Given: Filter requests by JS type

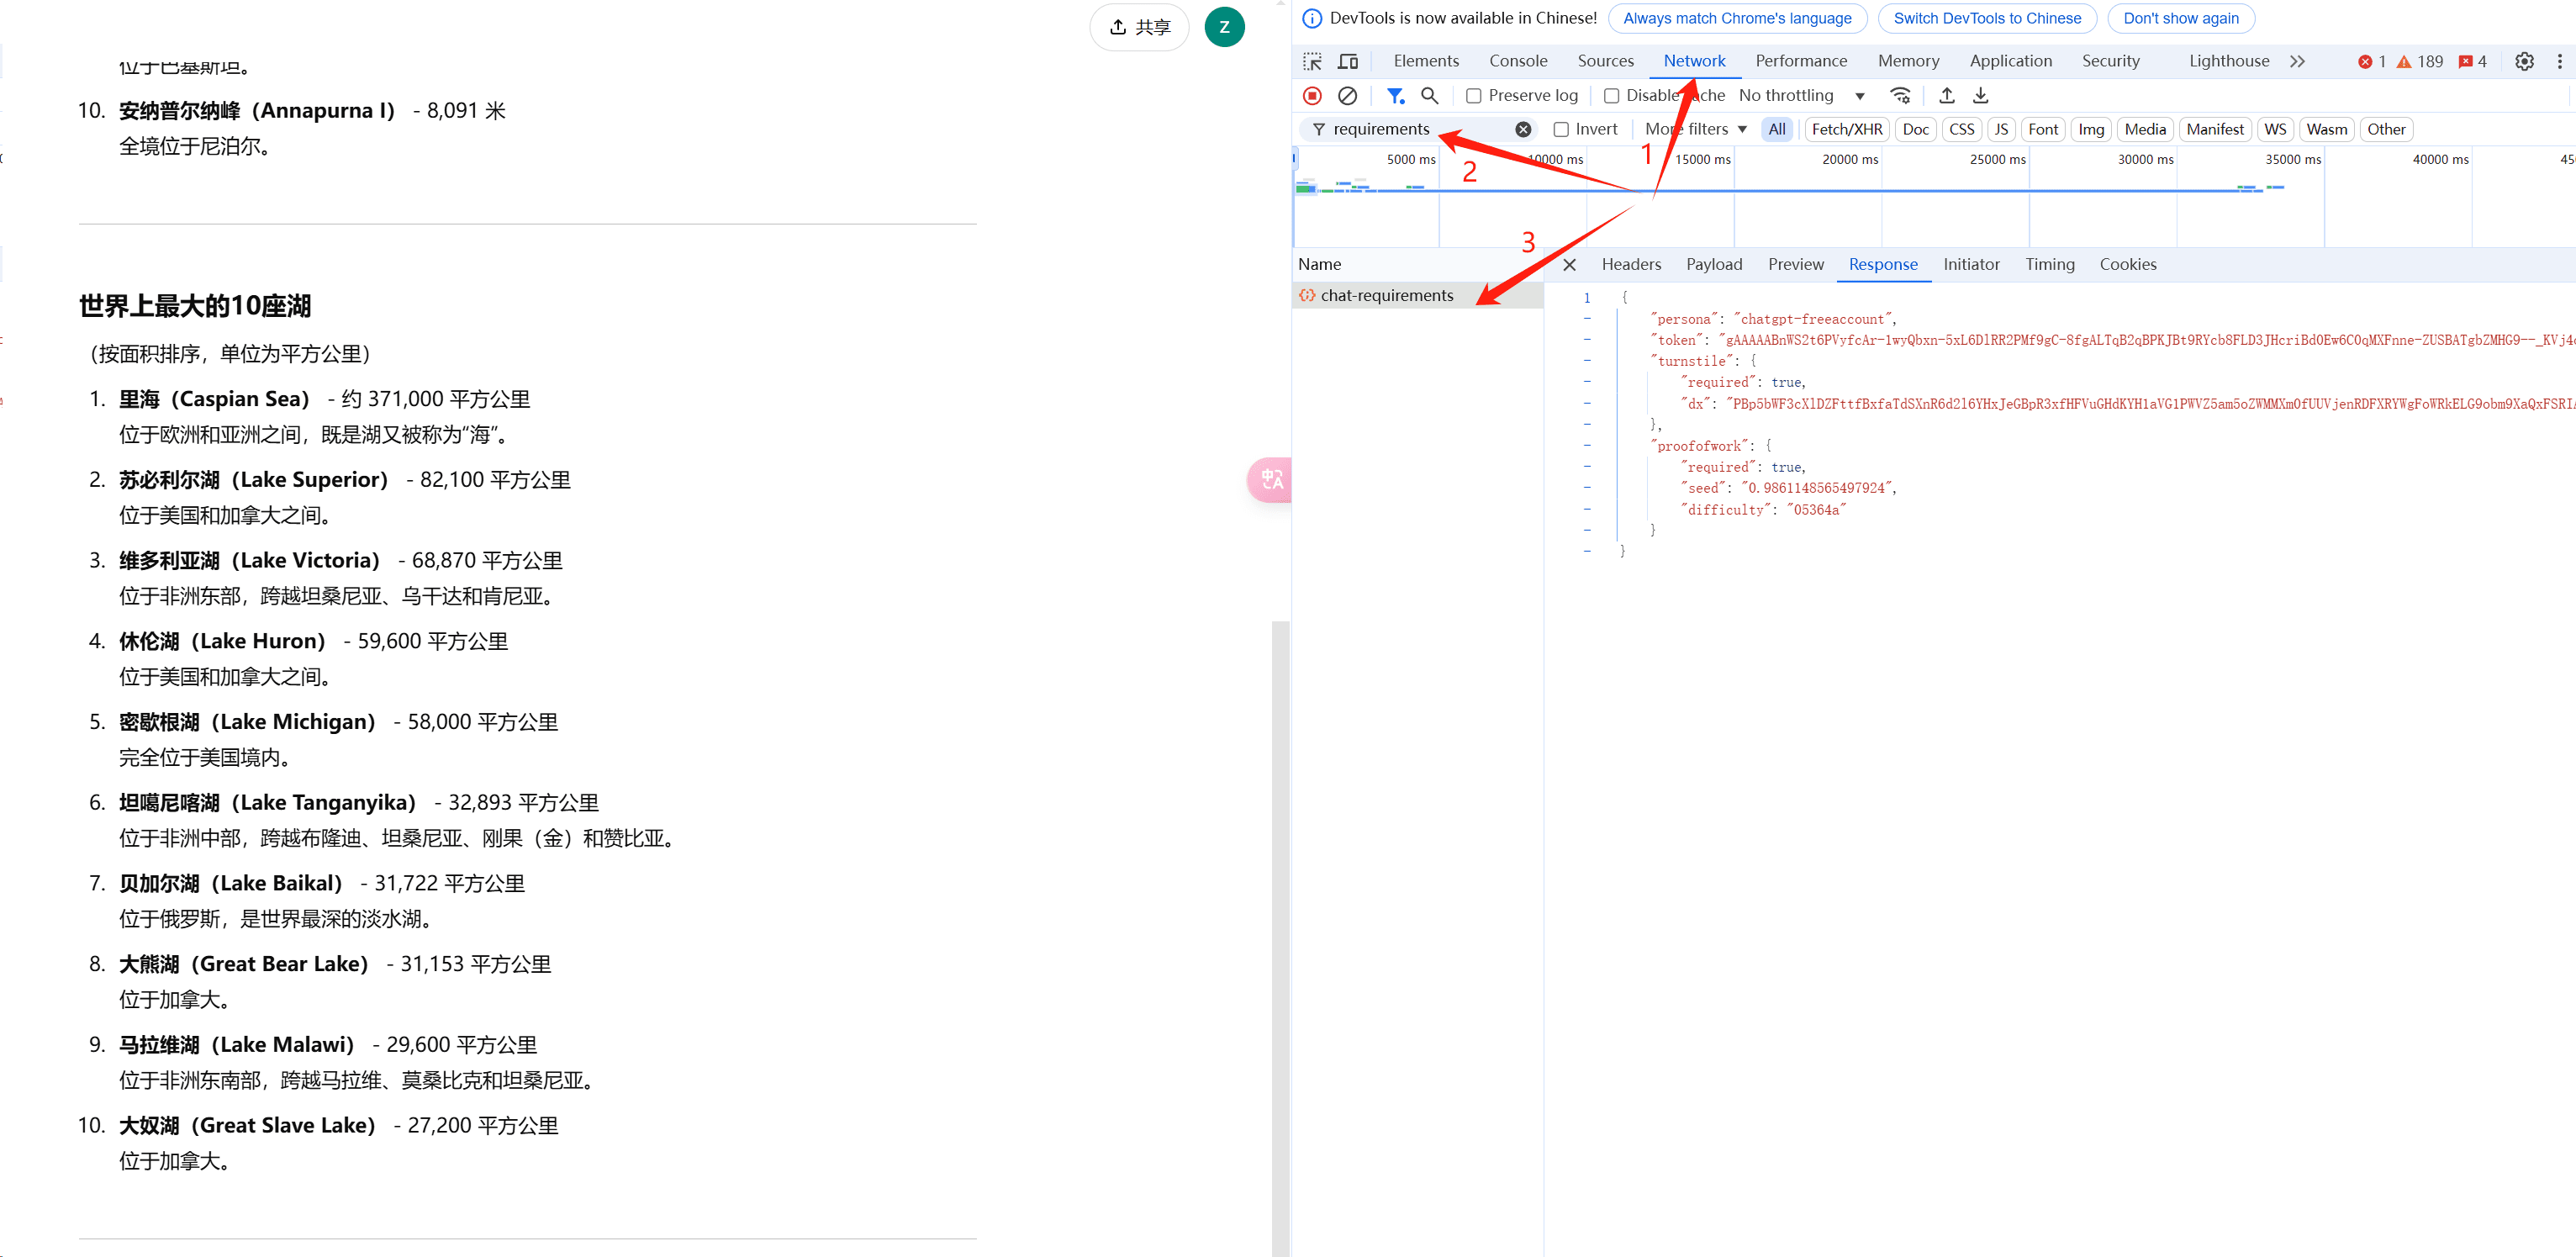Looking at the screenshot, I should coord(2000,130).
